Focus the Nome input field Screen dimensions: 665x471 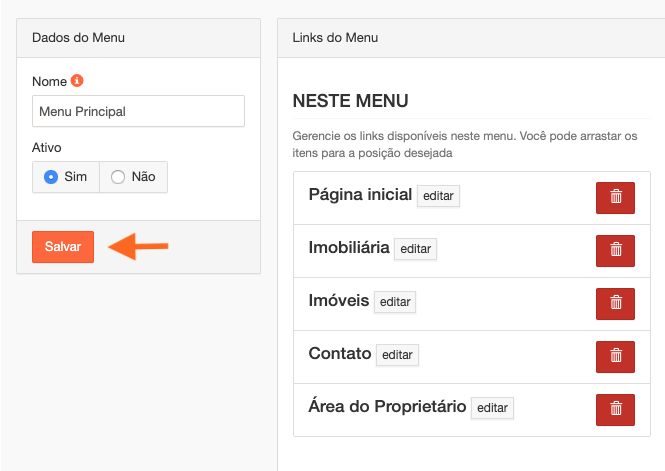pyautogui.click(x=138, y=111)
